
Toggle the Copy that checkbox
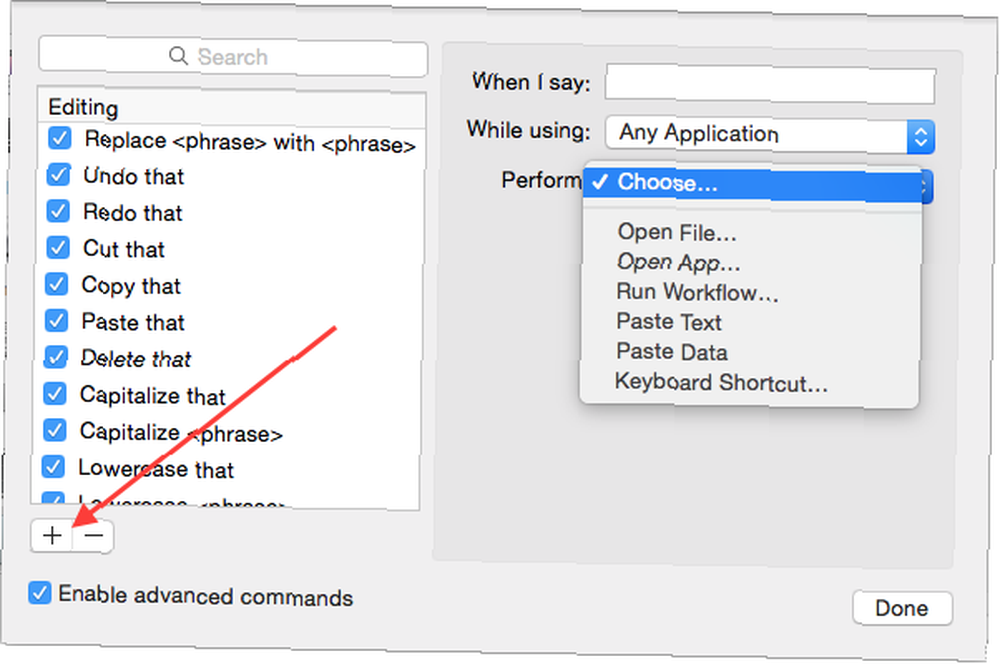point(57,284)
